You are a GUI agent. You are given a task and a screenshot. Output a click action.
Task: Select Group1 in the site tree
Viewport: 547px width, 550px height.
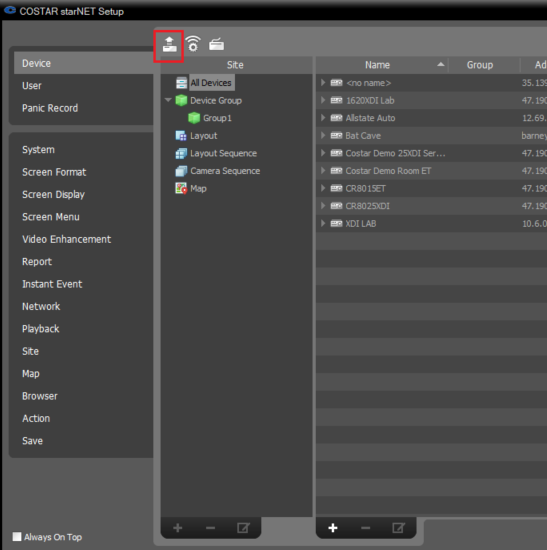pyautogui.click(x=217, y=118)
